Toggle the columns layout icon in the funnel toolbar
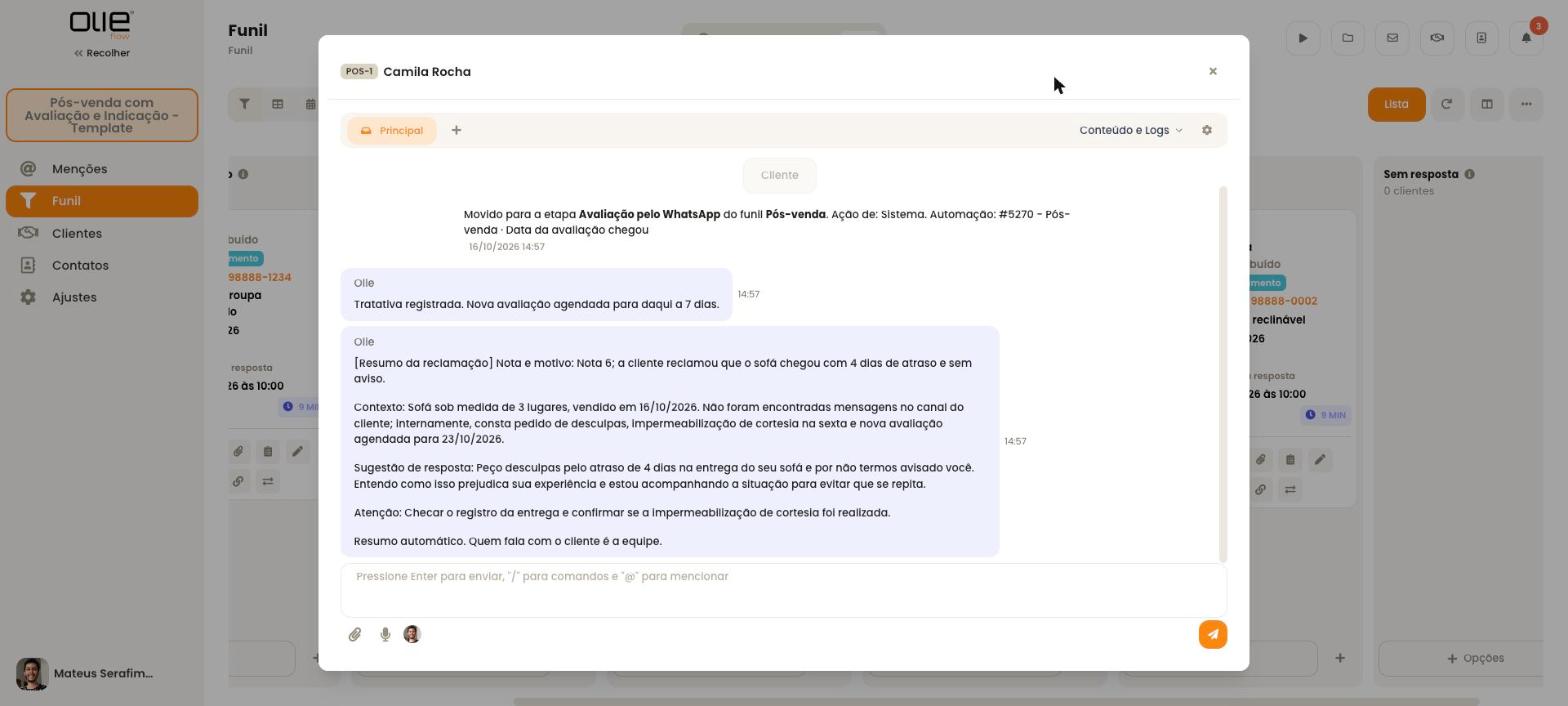Viewport: 1568px width, 706px height. [x=1487, y=104]
